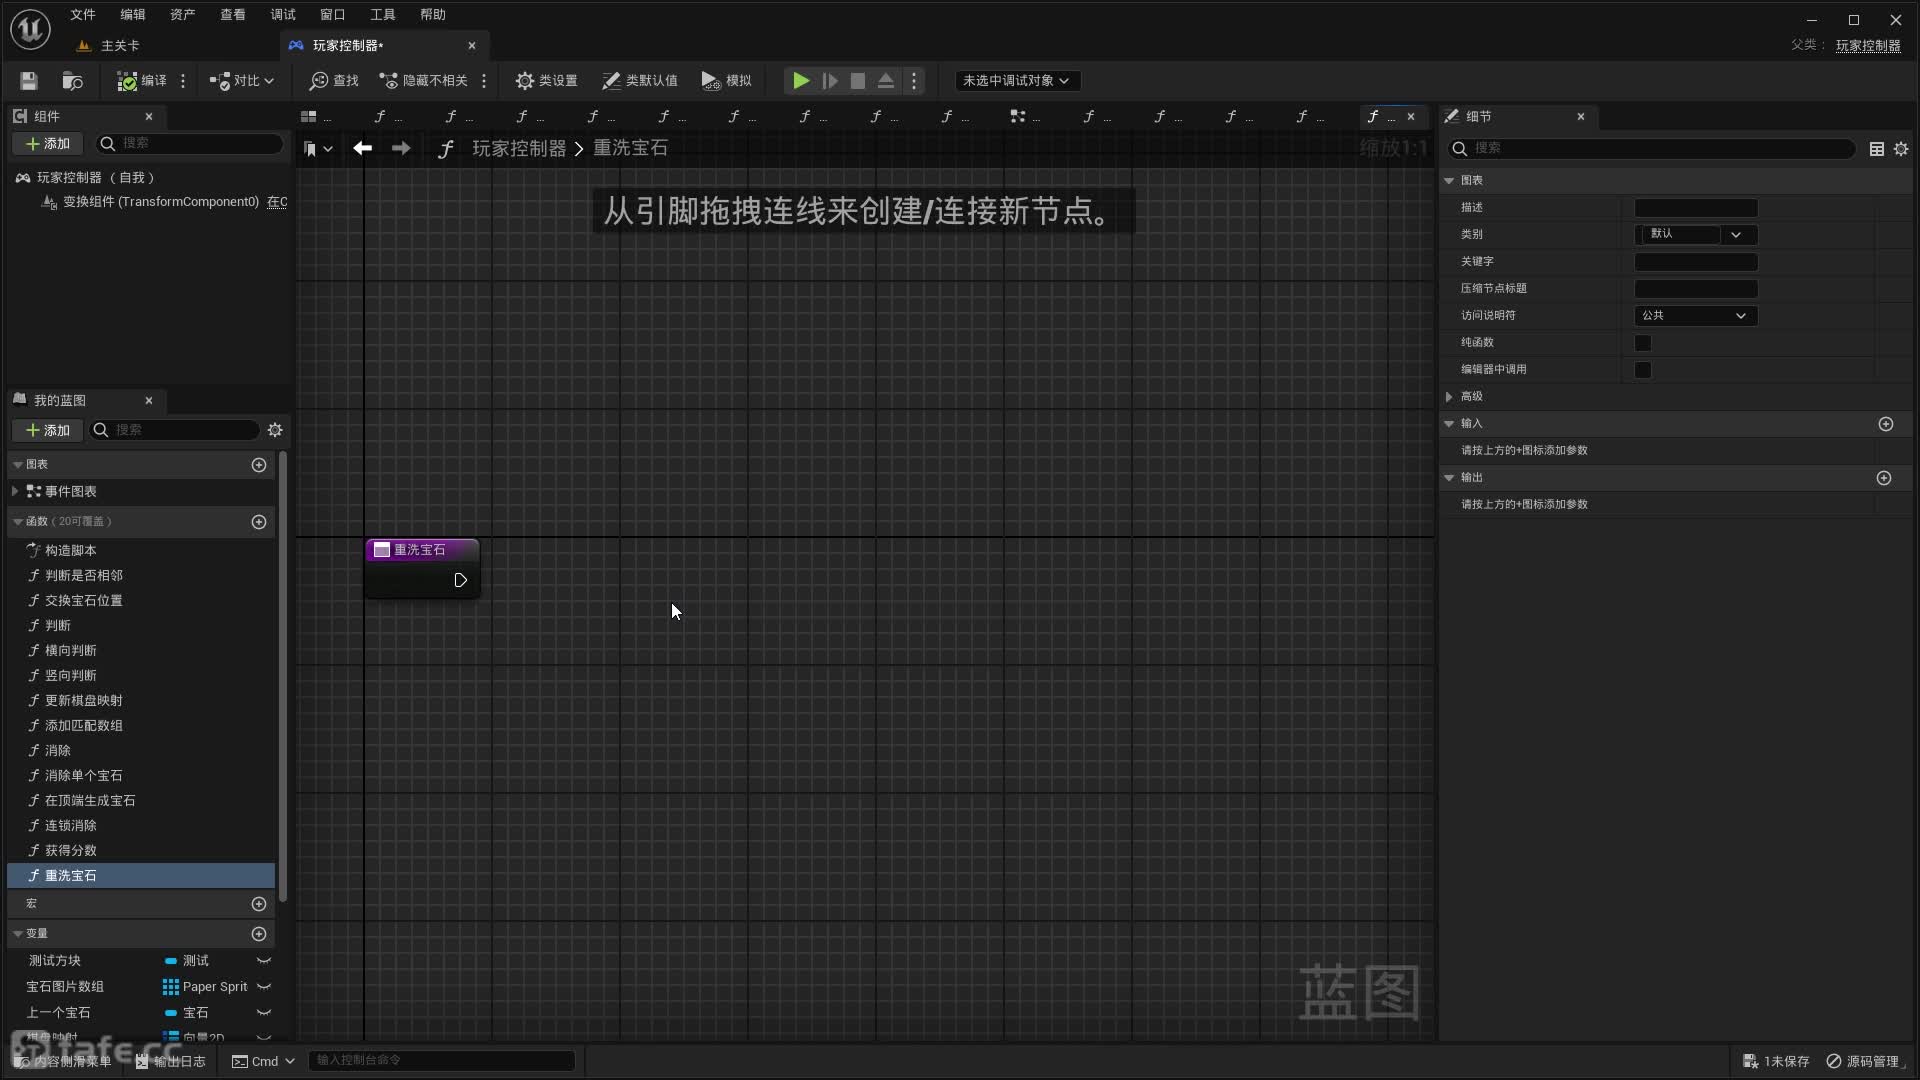Navigate forward in graph history
1920x1080 pixels.
401,148
